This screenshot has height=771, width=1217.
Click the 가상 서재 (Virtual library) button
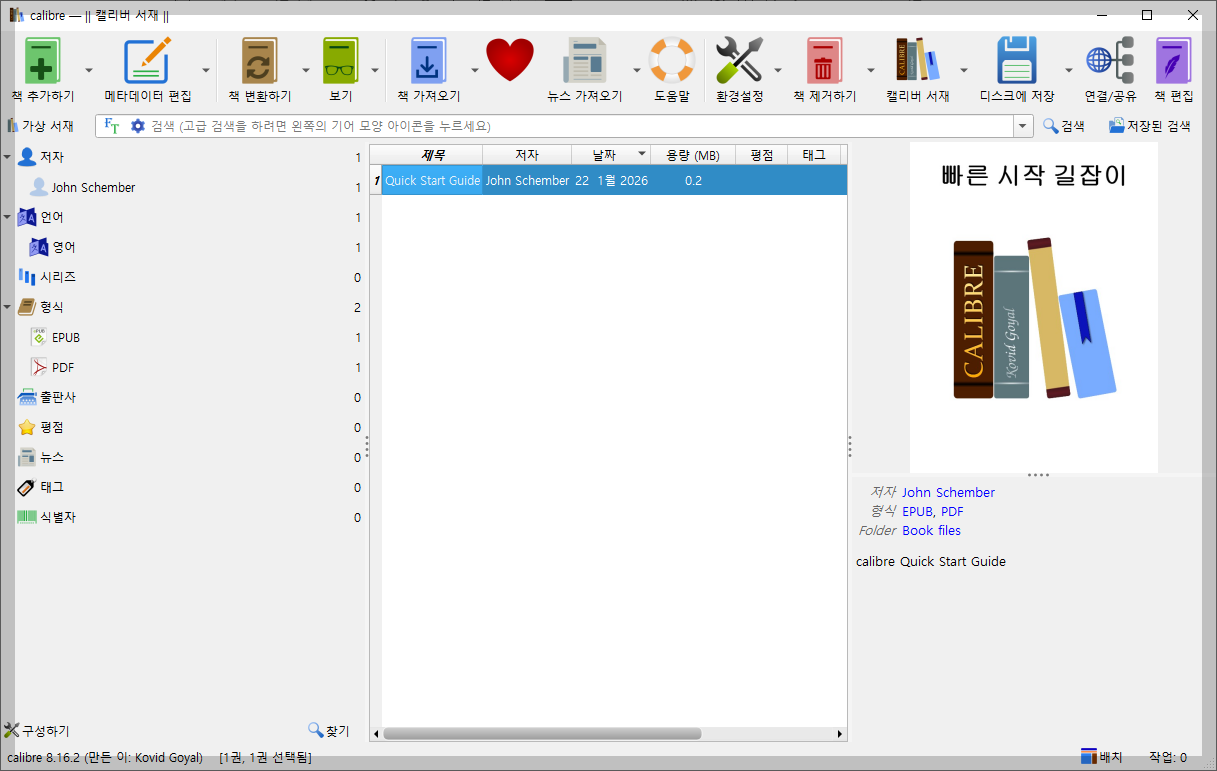tap(40, 126)
